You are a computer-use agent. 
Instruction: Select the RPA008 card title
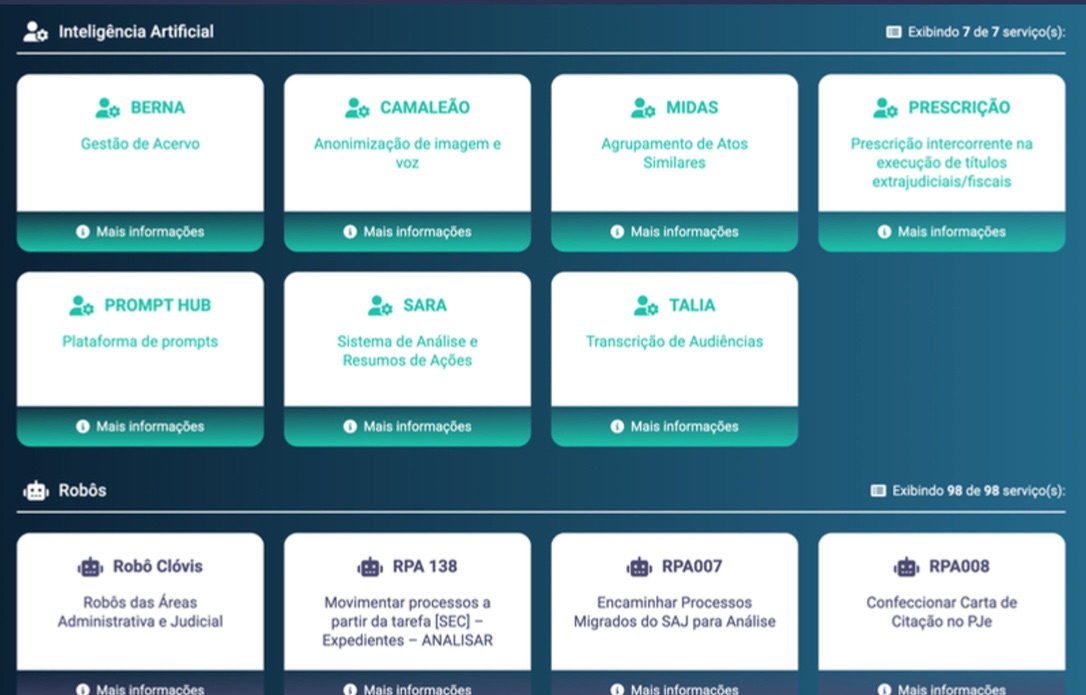pos(959,567)
